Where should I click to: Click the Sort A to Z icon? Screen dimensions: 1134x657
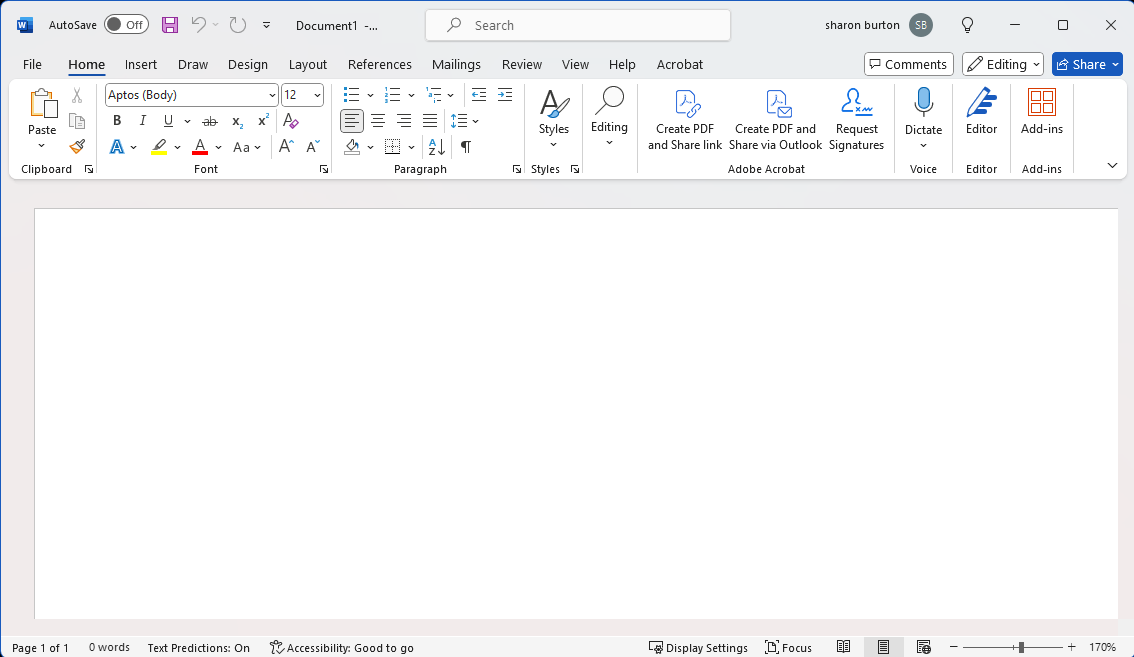click(x=437, y=147)
